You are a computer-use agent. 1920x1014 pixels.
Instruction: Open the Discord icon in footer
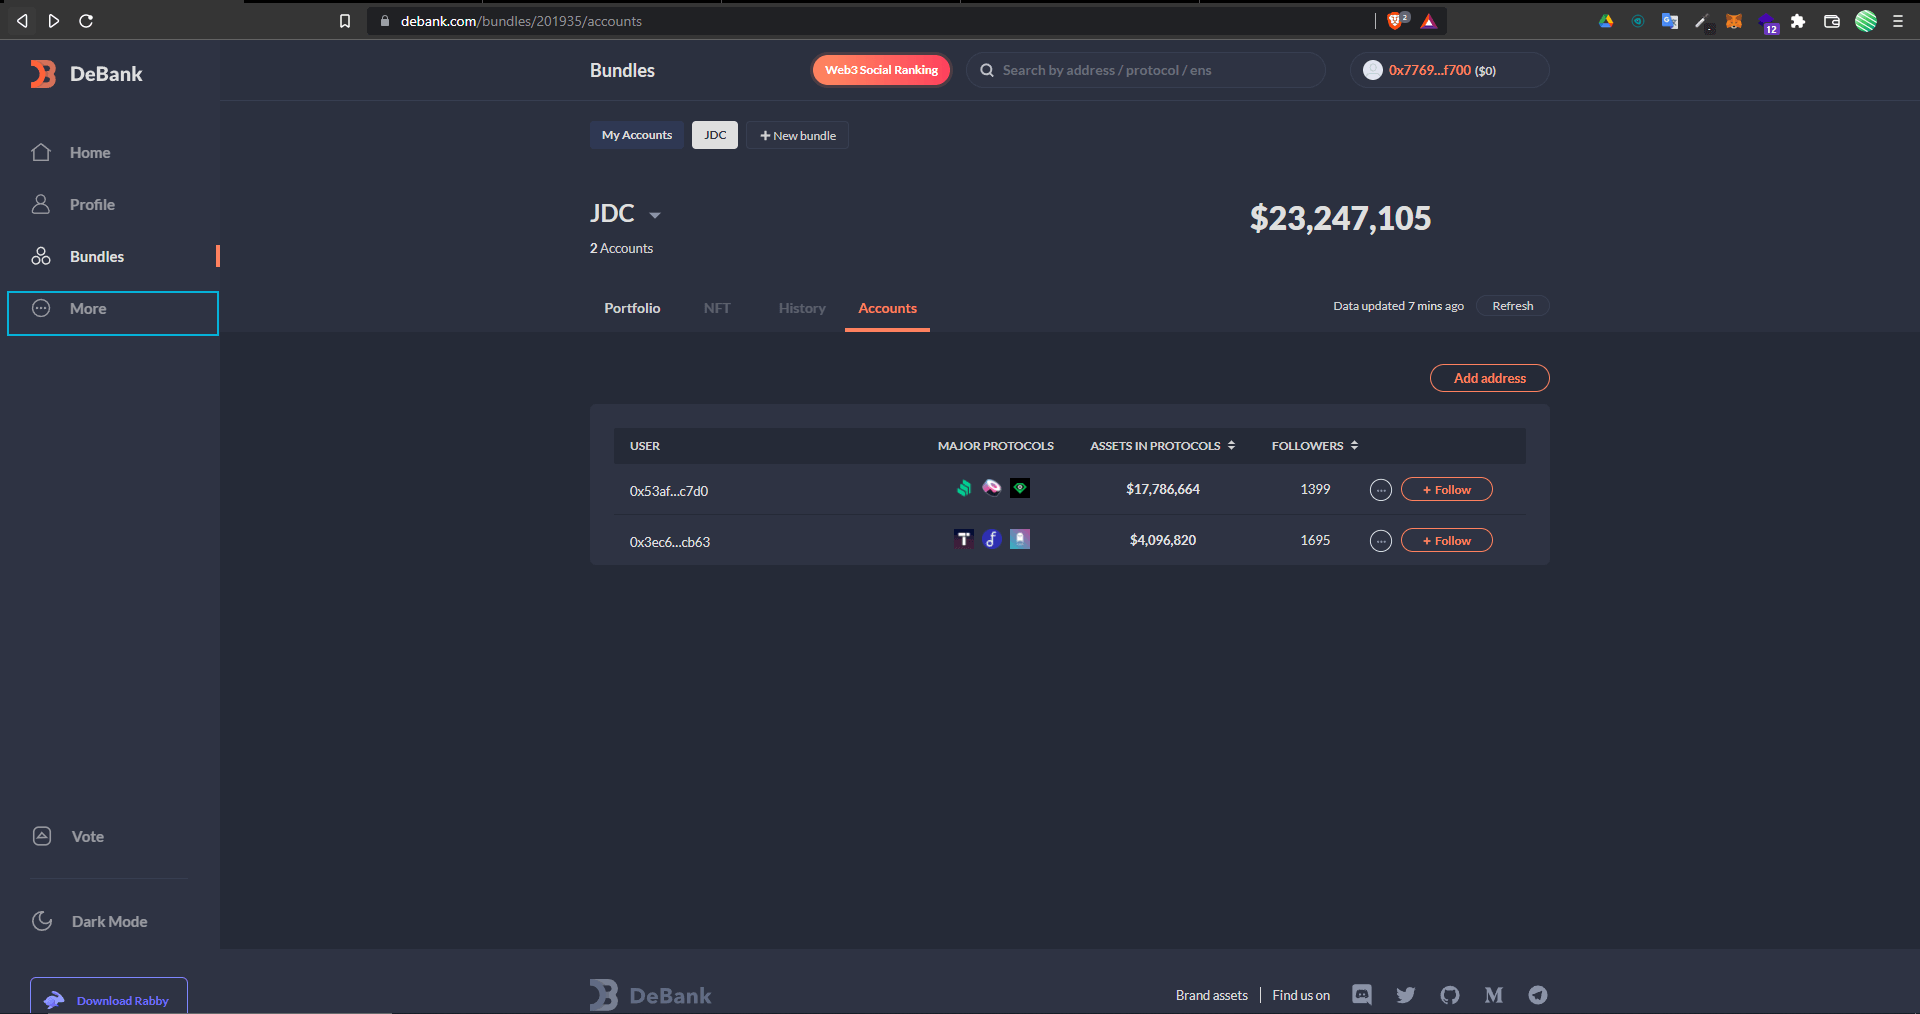coord(1362,995)
